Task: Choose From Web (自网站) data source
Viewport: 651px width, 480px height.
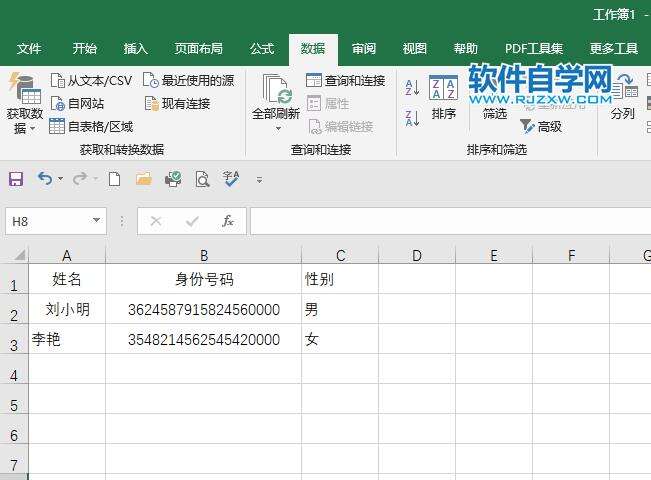Action: click(77, 103)
